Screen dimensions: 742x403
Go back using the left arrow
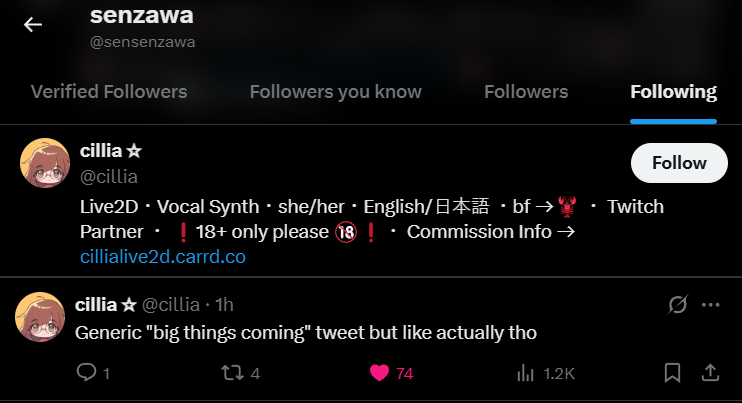point(33,24)
